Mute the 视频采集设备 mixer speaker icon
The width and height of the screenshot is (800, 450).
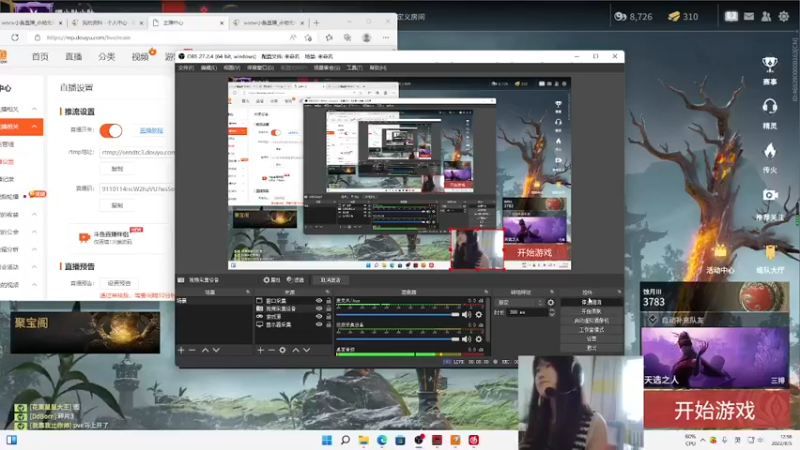coord(466,339)
